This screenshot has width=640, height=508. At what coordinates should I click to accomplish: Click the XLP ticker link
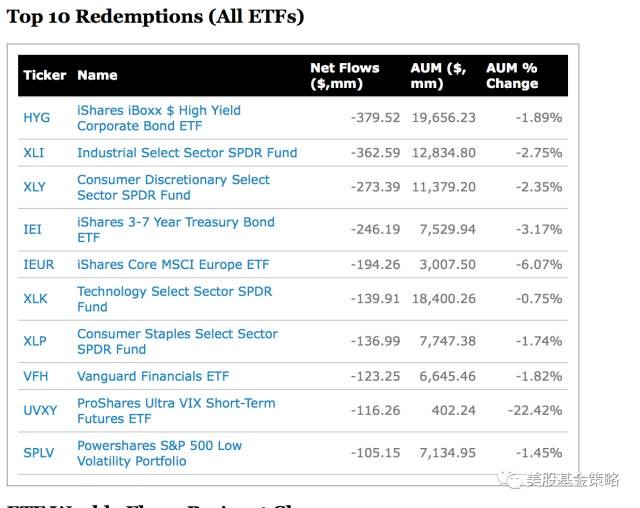tap(35, 341)
